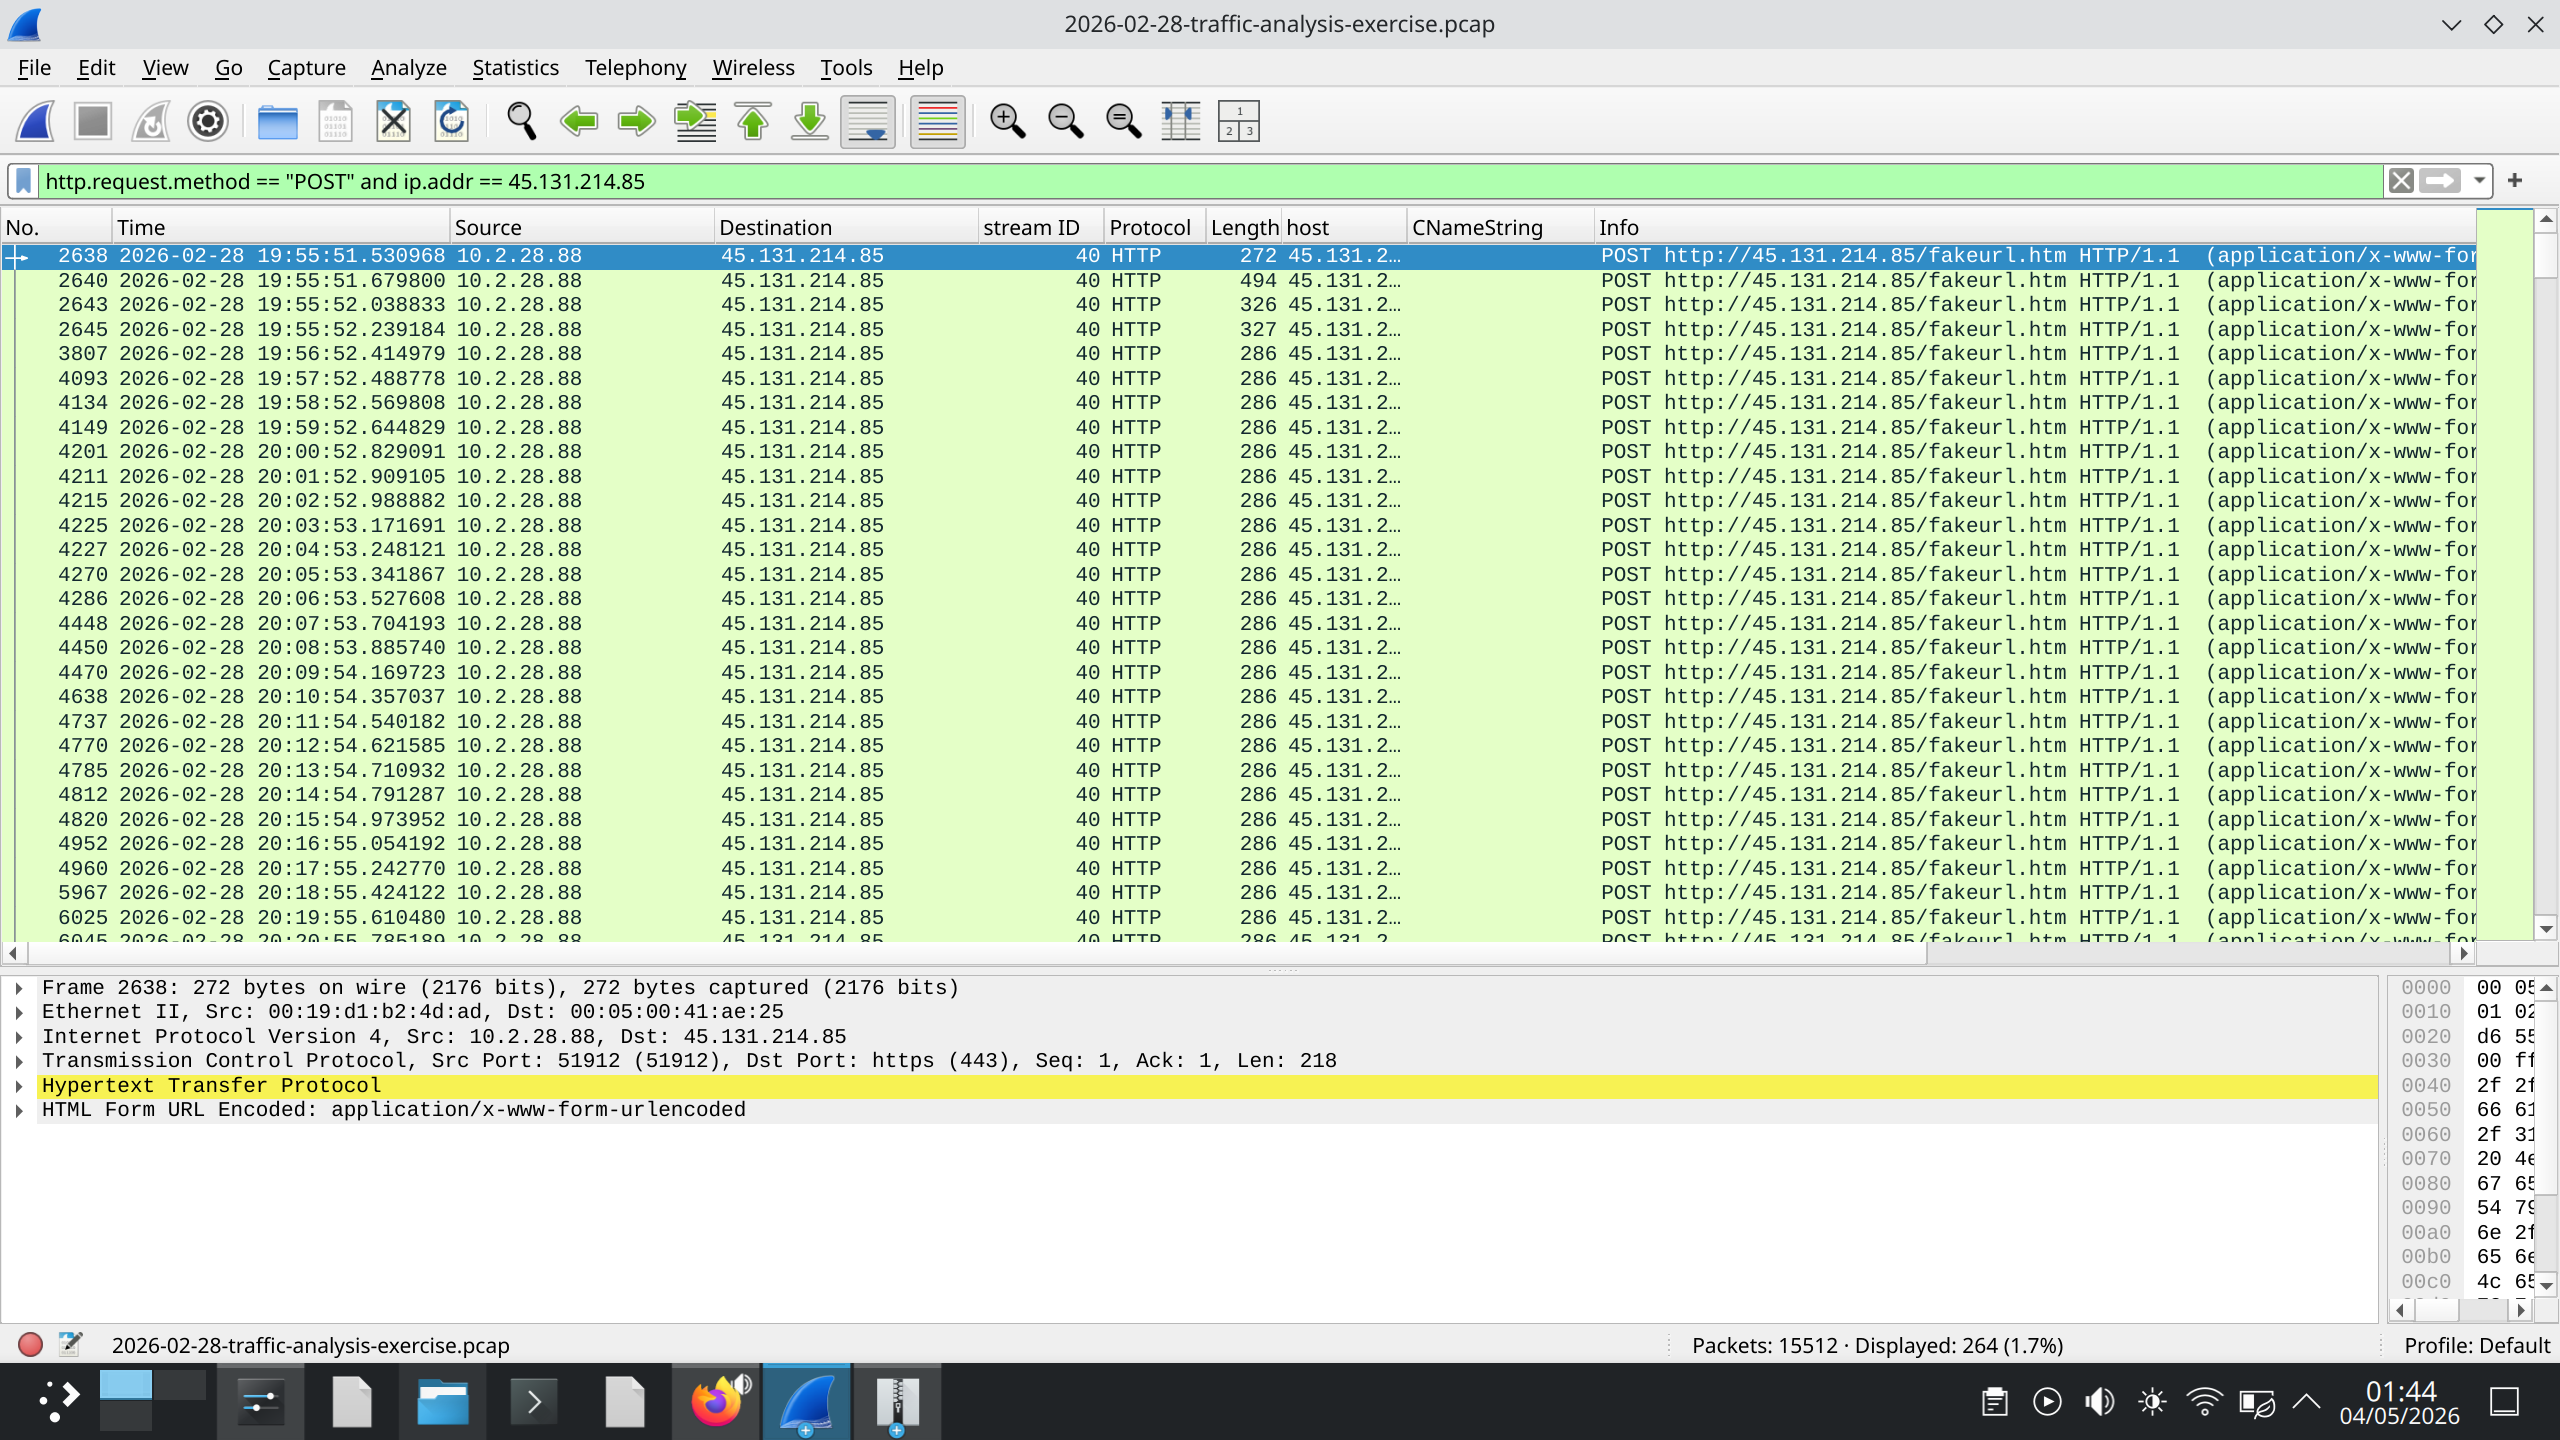Sort by the Source column header

tap(582, 227)
